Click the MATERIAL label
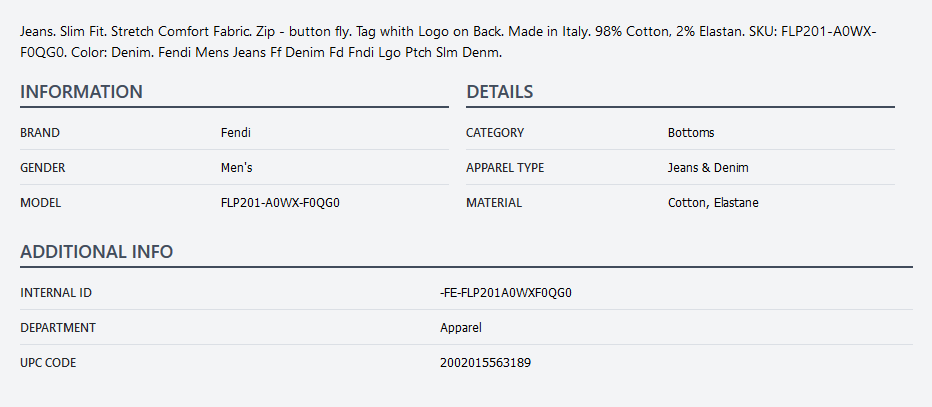 [494, 202]
